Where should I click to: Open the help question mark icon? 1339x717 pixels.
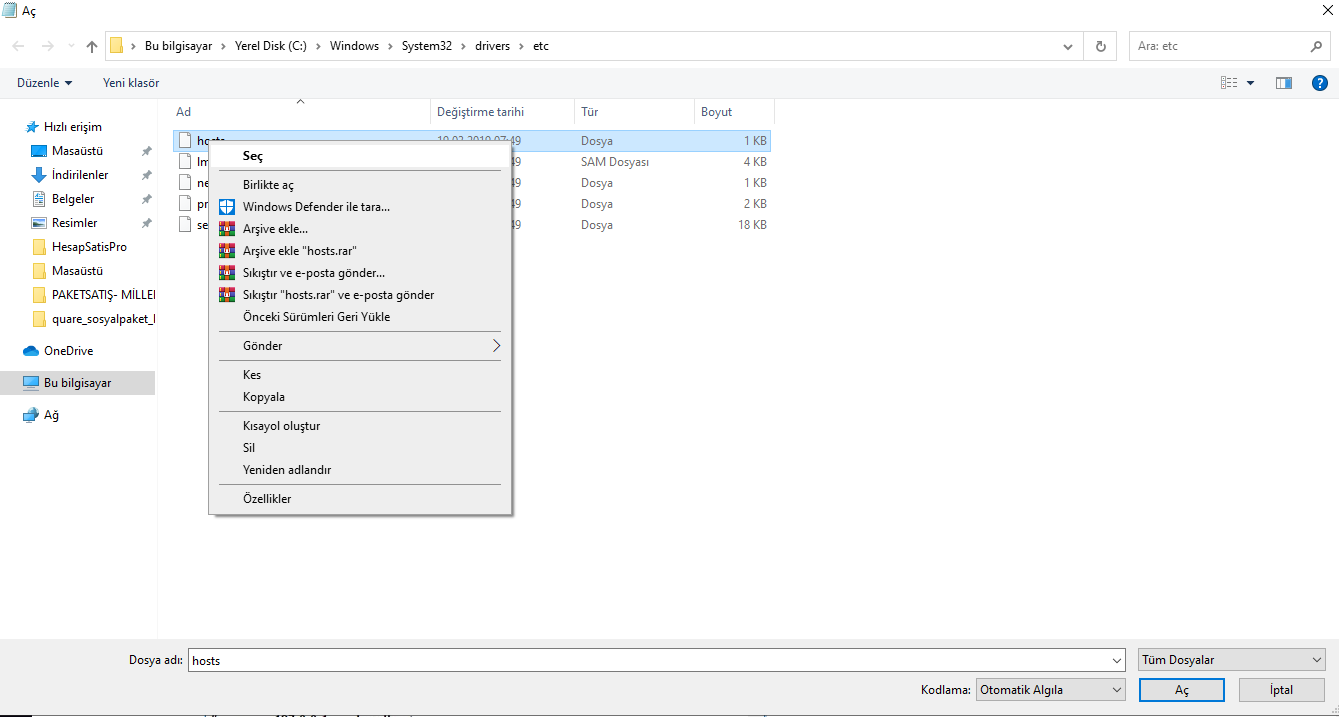pyautogui.click(x=1319, y=83)
